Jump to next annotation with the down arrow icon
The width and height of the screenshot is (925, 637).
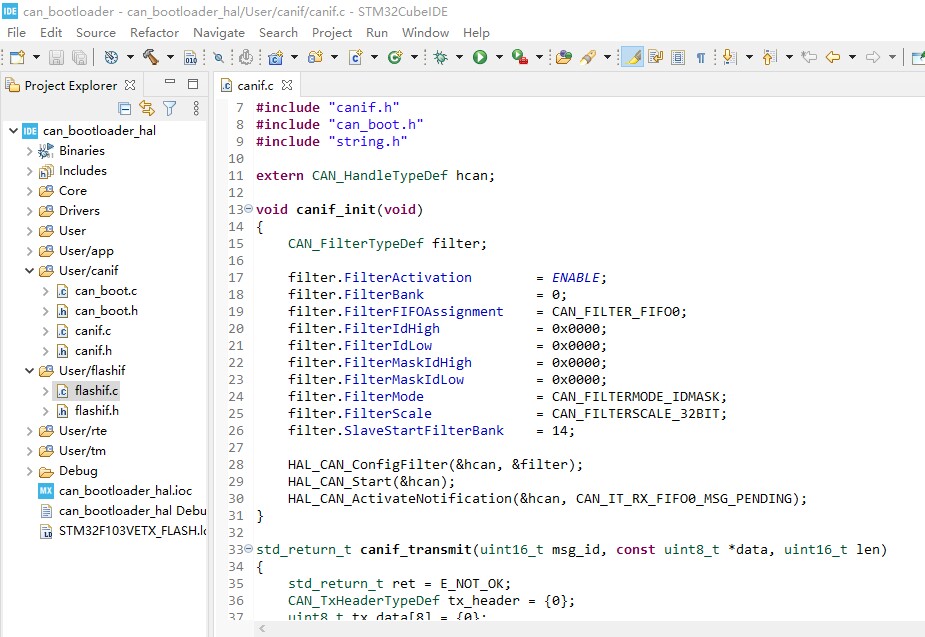[x=730, y=57]
